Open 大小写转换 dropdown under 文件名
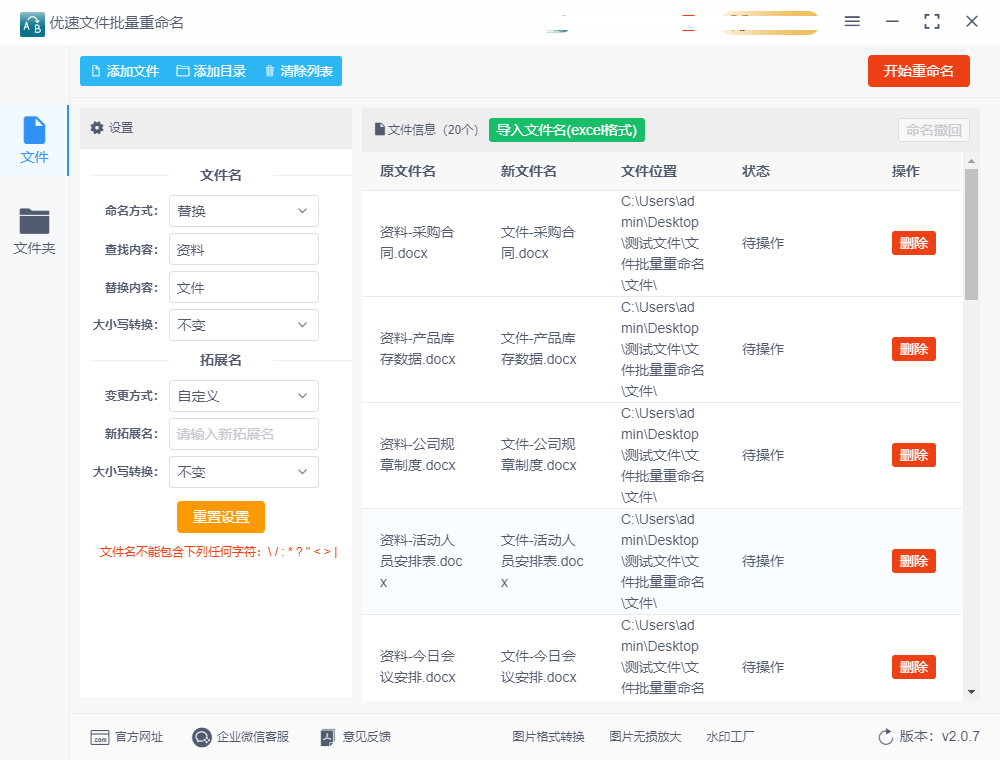This screenshot has width=1000, height=760. tap(244, 325)
